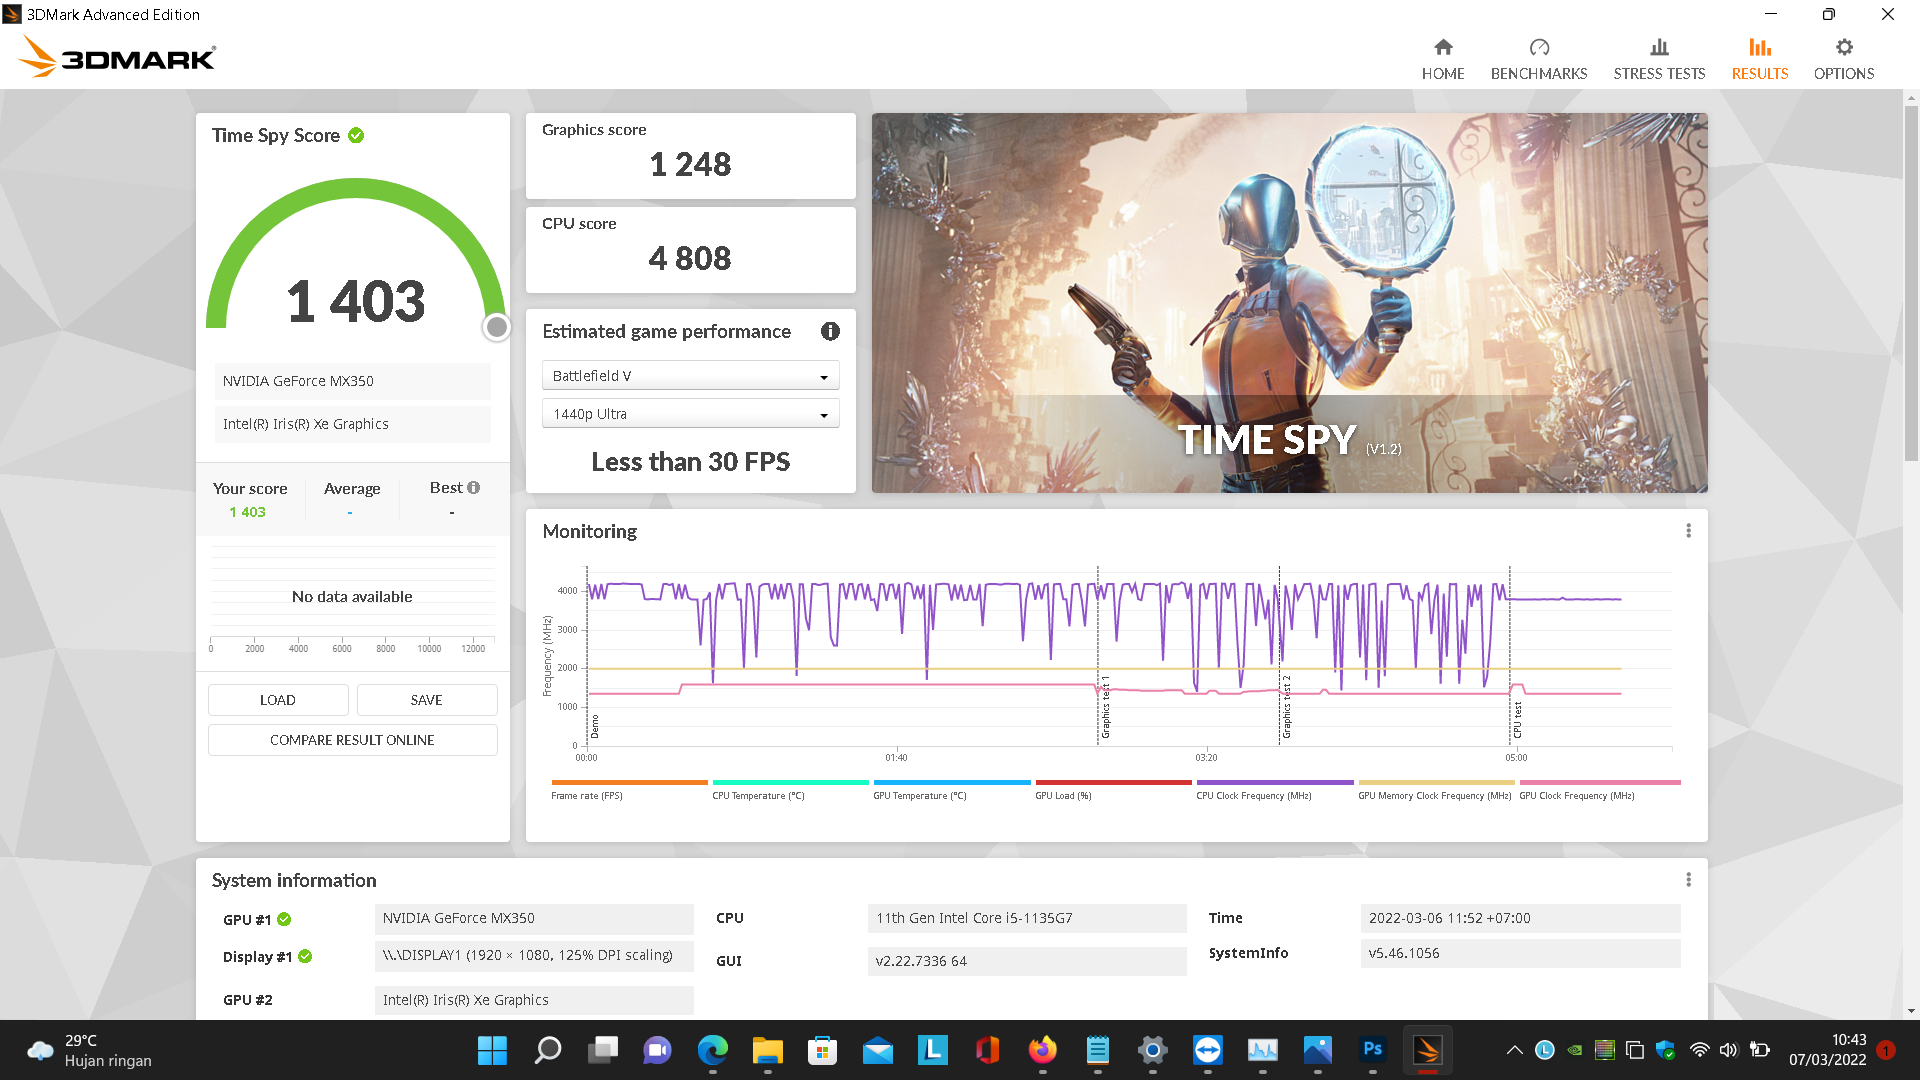Open the BENCHMARKS tab
Screen dimensions: 1920x1080
(1539, 60)
